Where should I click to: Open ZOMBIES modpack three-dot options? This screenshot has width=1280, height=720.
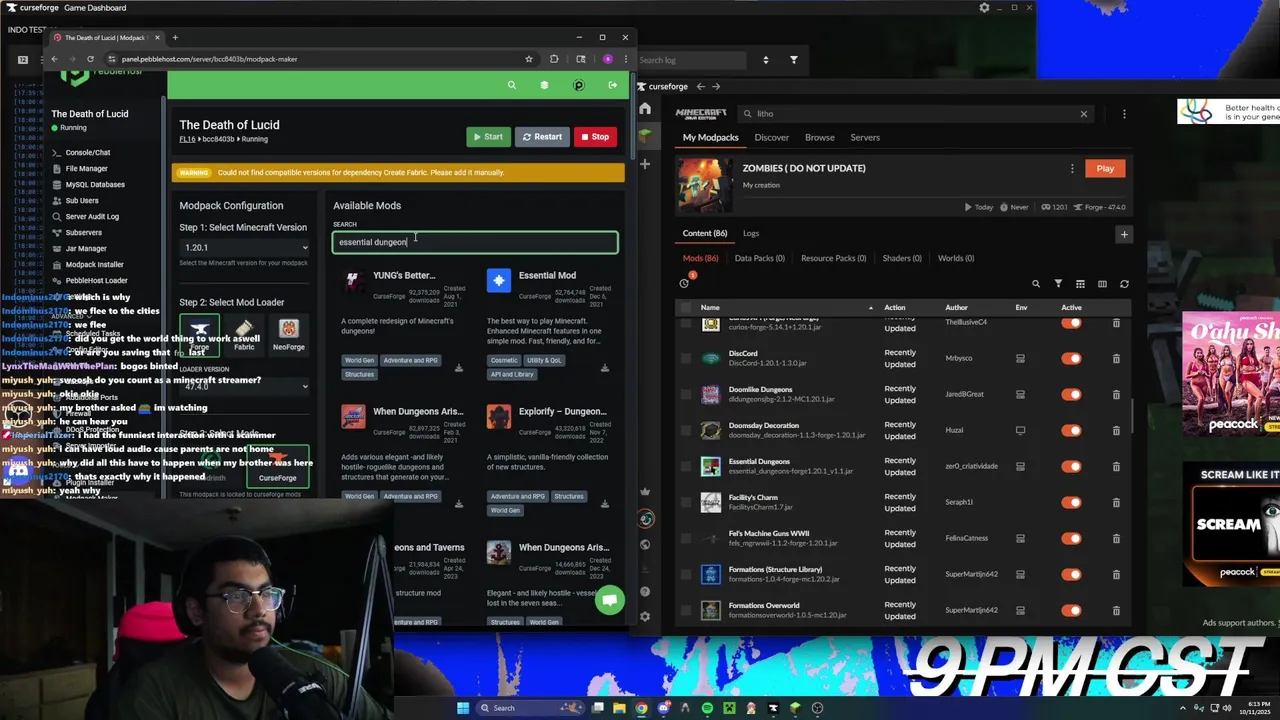tap(1072, 169)
